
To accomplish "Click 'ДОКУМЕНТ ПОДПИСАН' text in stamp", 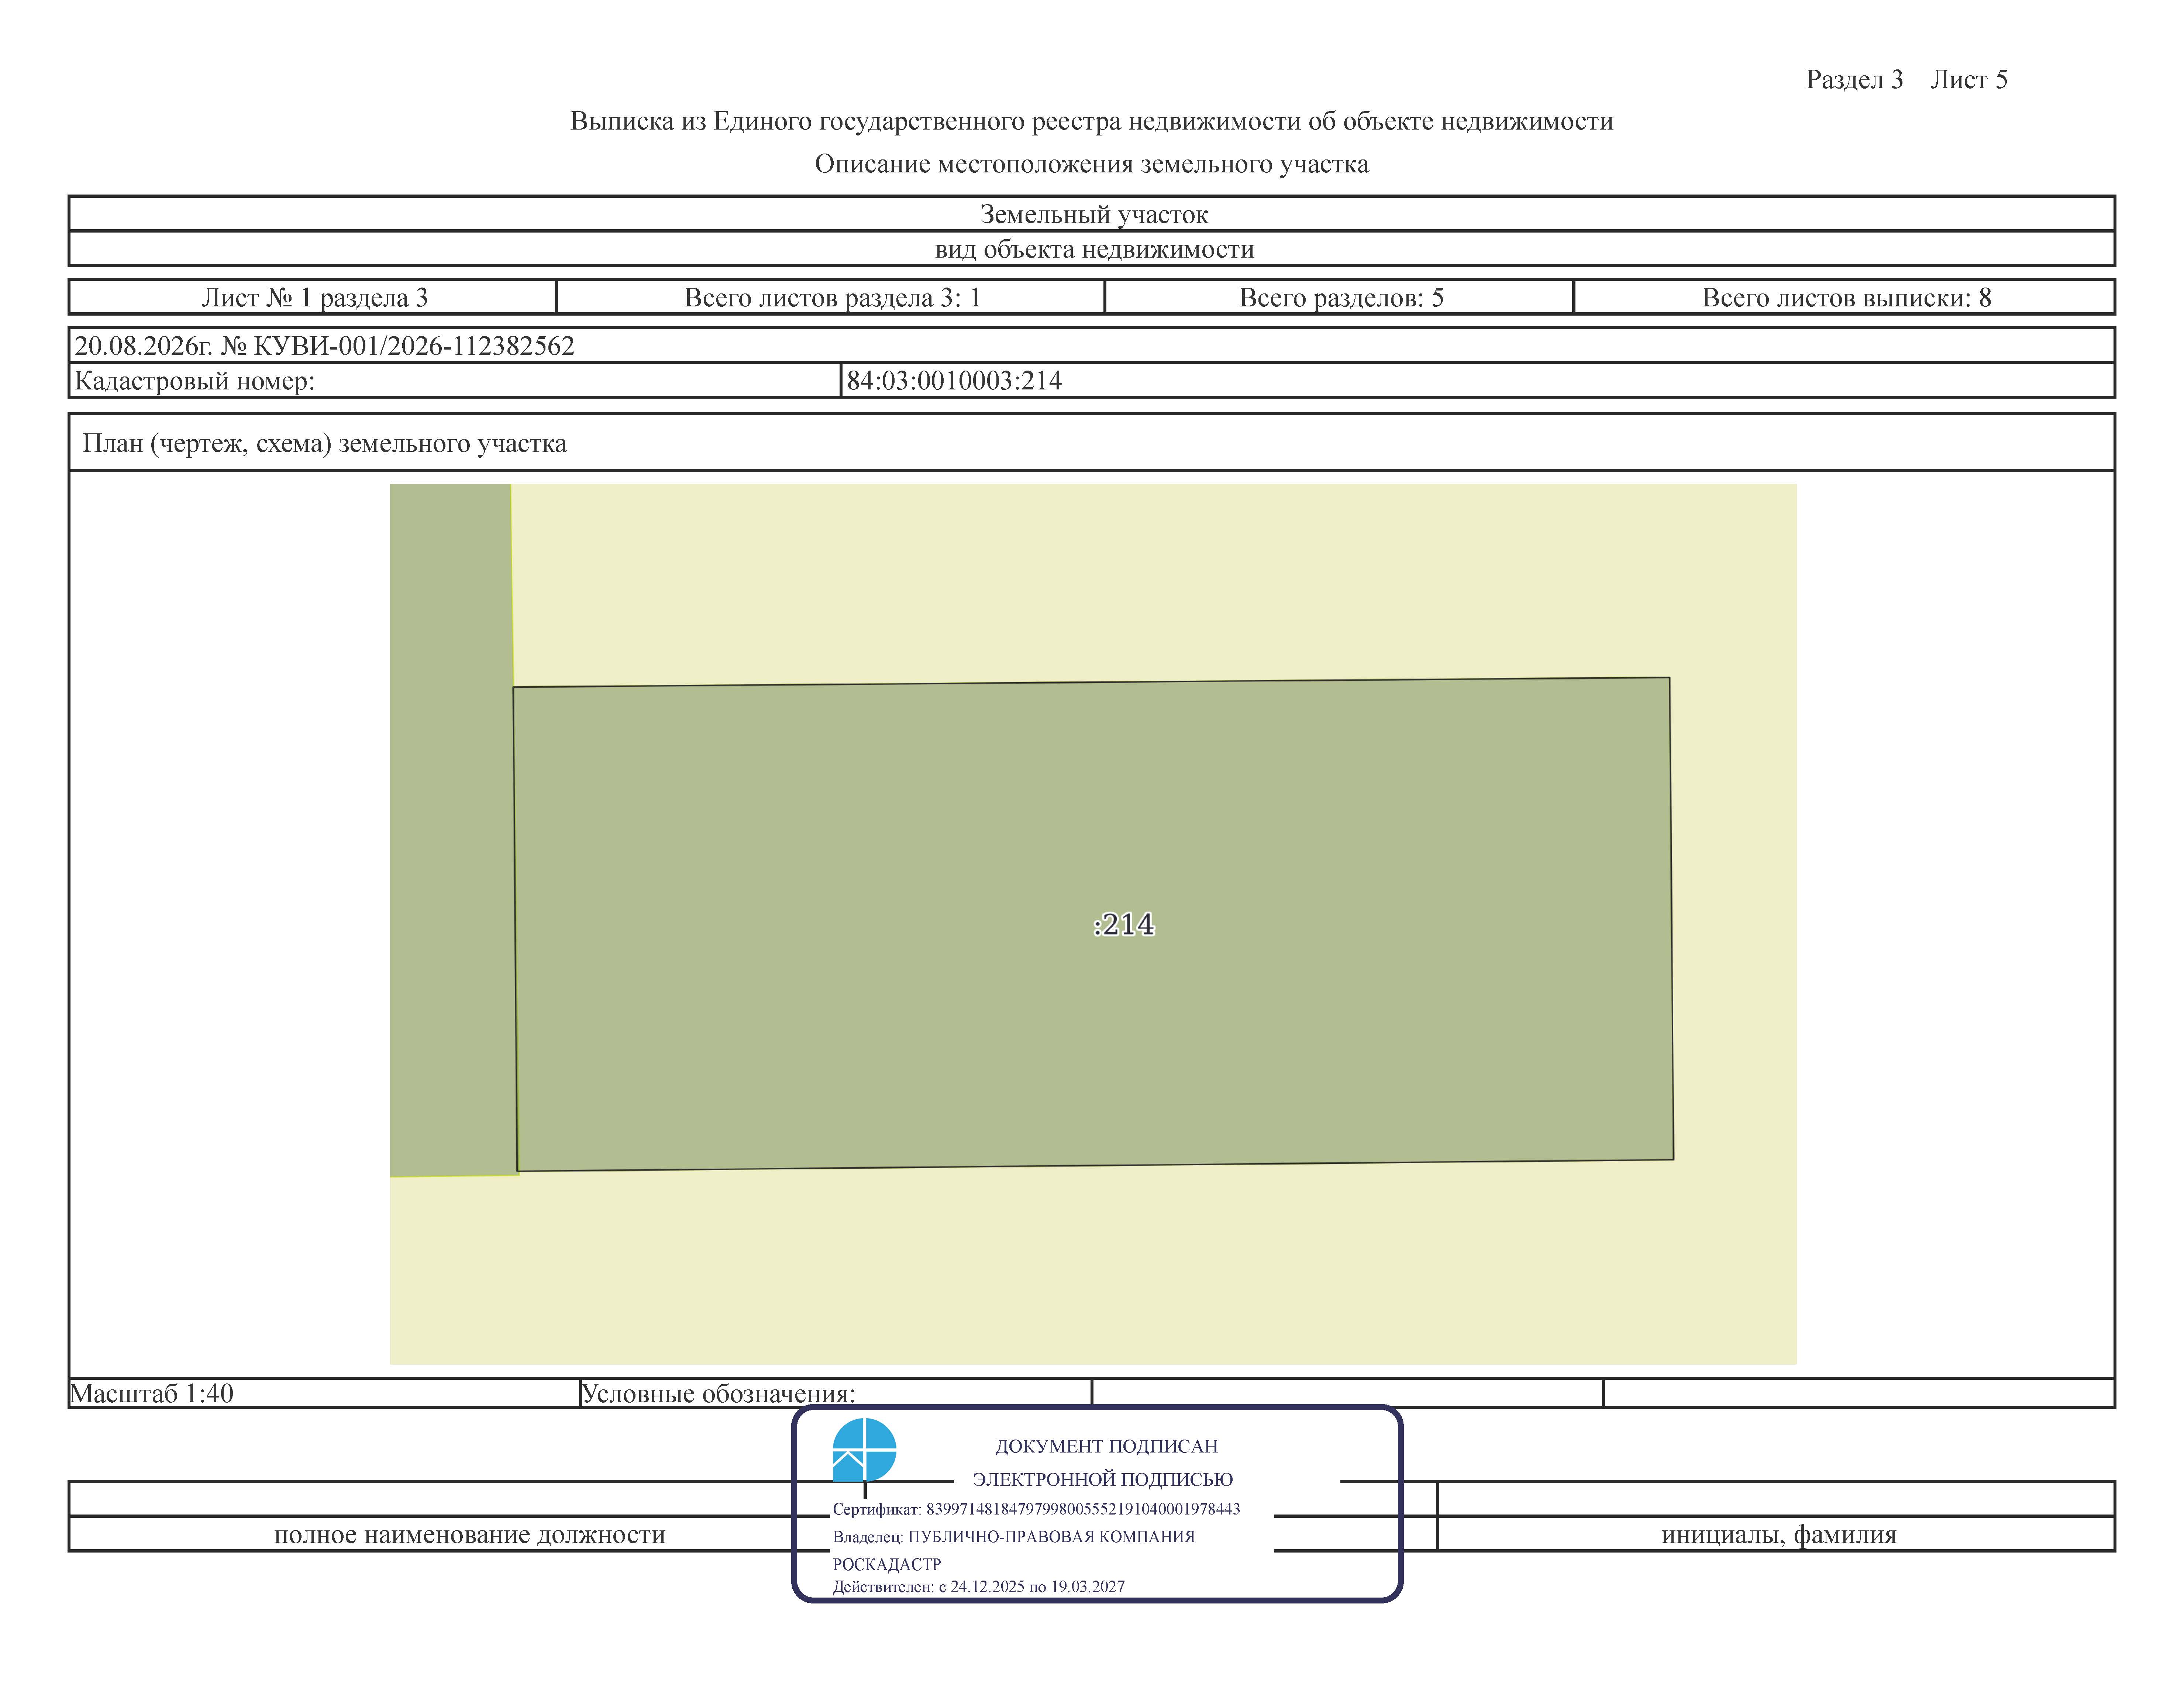I will pos(1106,1446).
